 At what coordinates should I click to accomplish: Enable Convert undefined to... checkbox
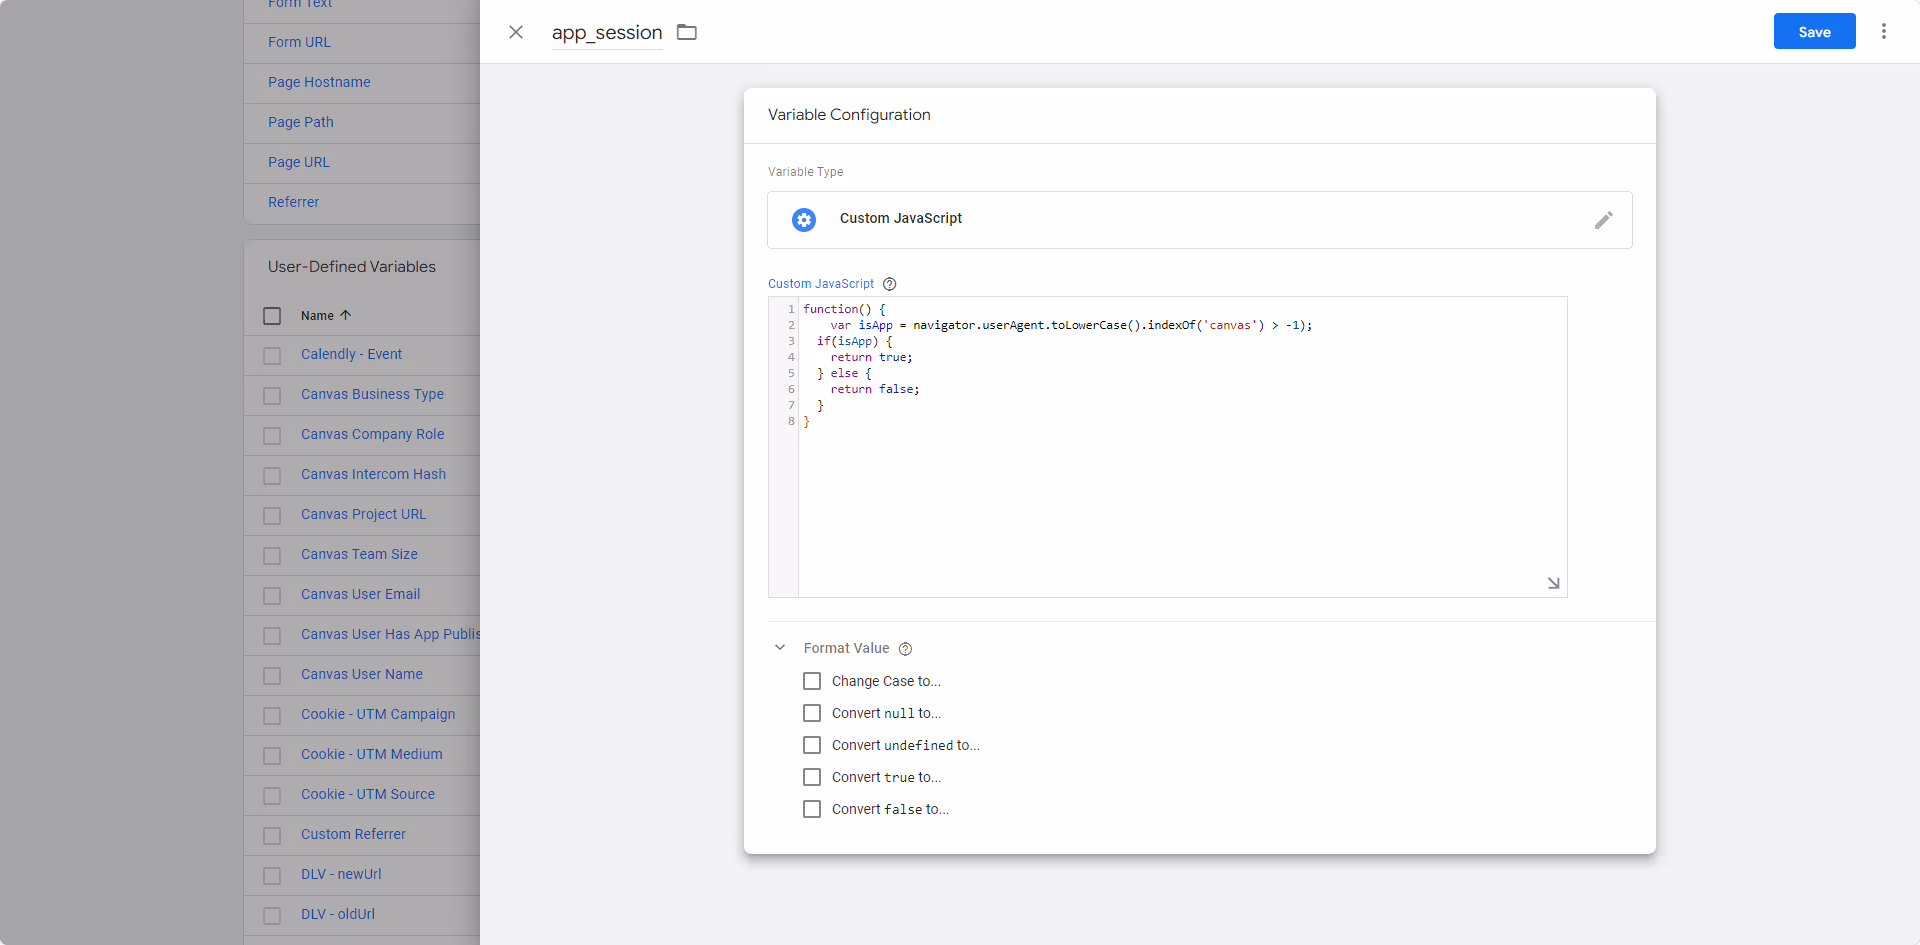pyautogui.click(x=812, y=745)
